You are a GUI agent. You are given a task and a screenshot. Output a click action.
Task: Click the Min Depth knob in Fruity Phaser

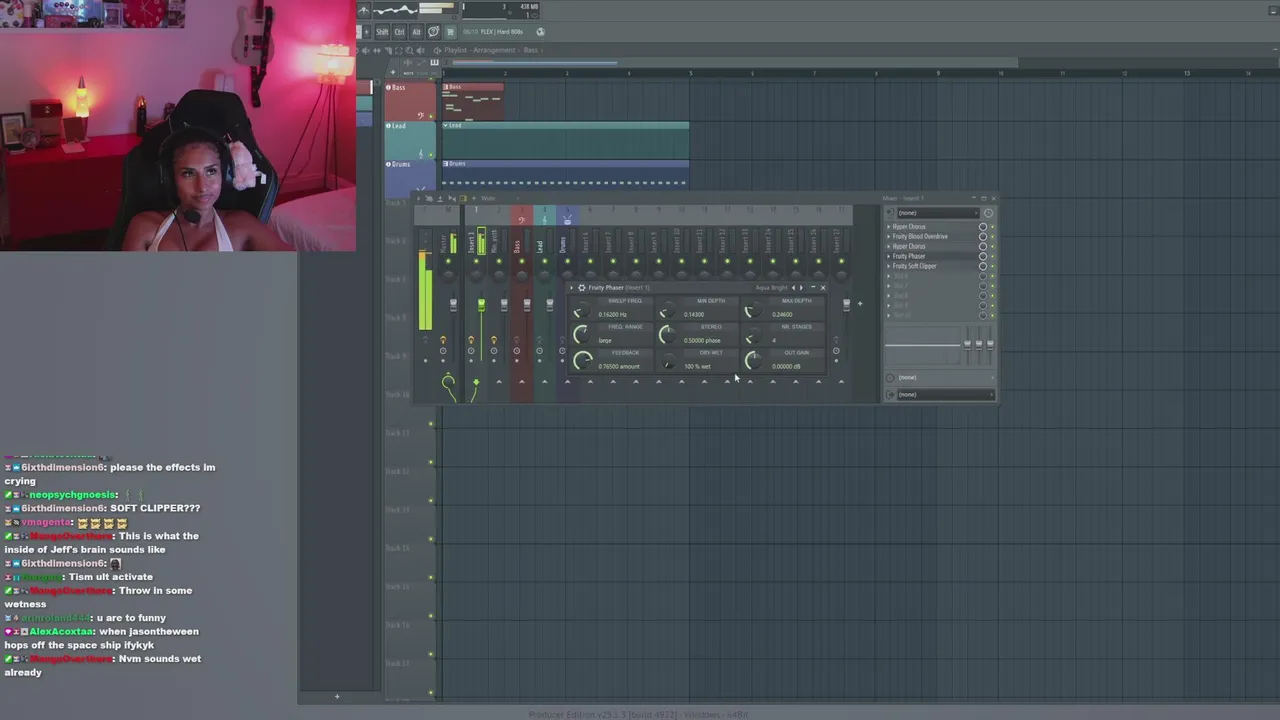(x=668, y=309)
